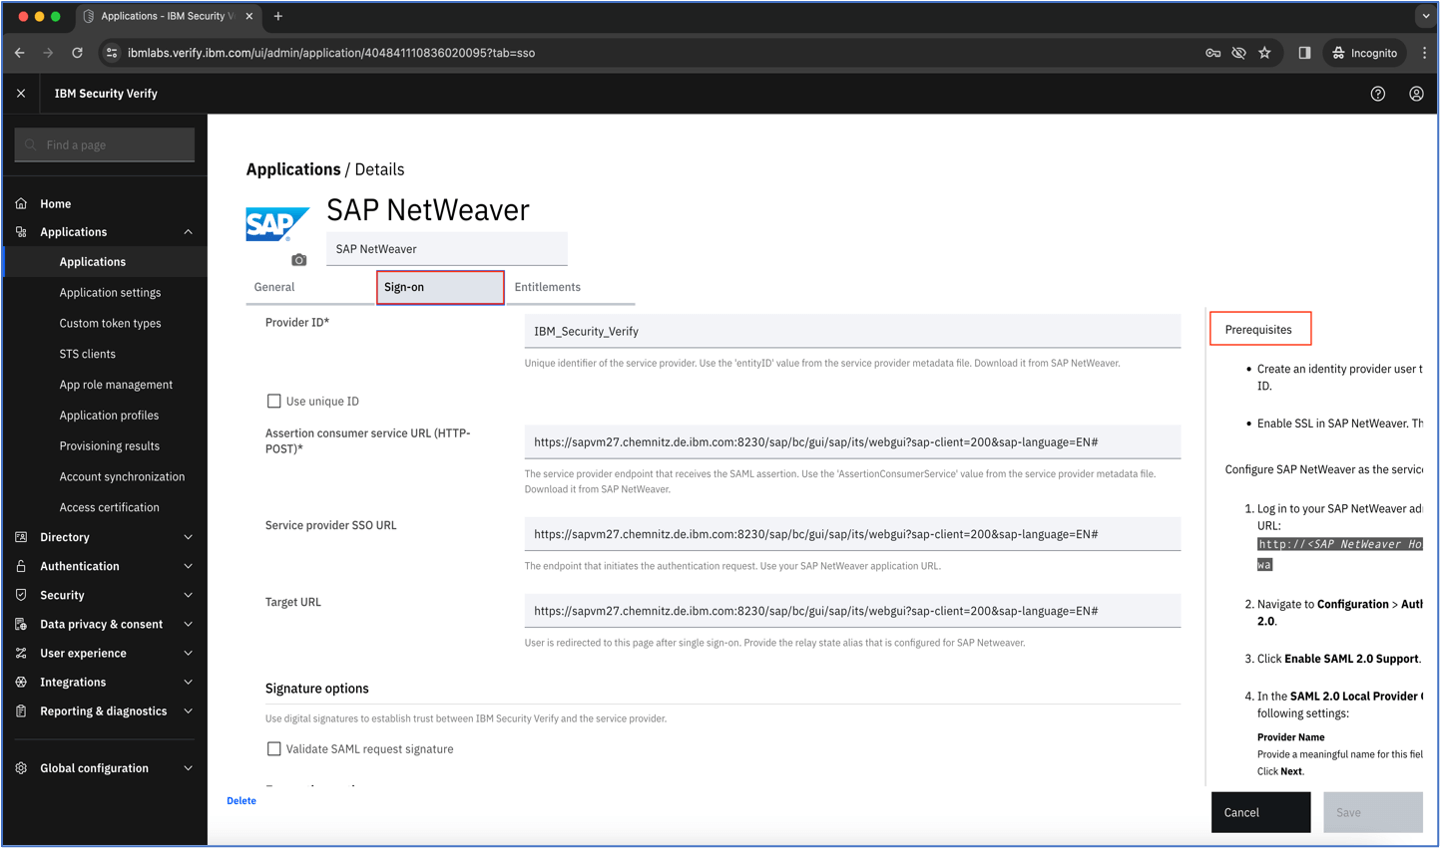Bookmark this page with the star icon

(x=1265, y=53)
